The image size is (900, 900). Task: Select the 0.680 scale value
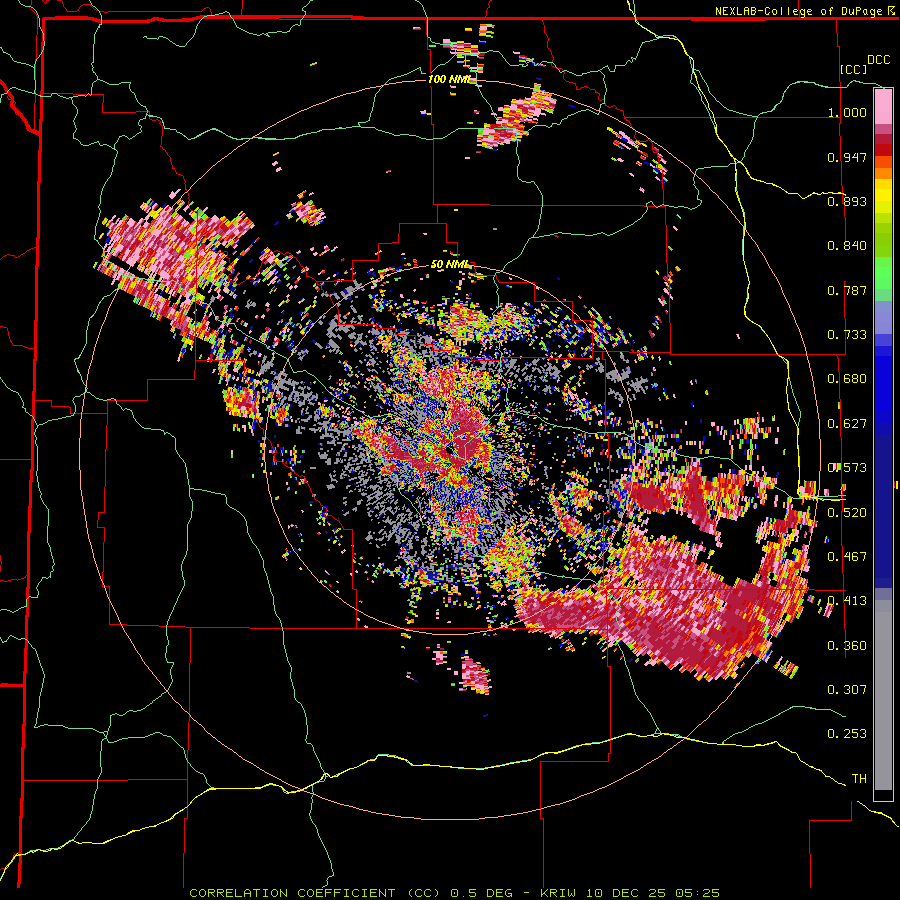tap(847, 379)
